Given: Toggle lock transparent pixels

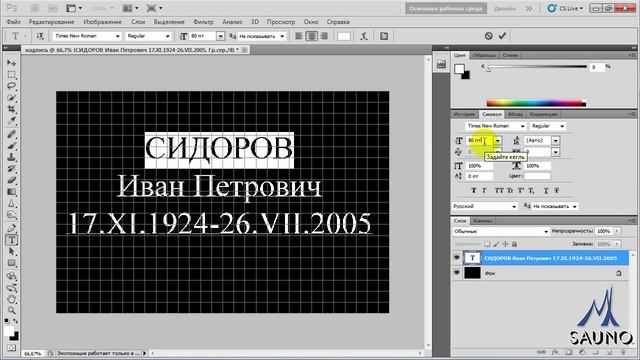Looking at the screenshot, I should tap(487, 244).
